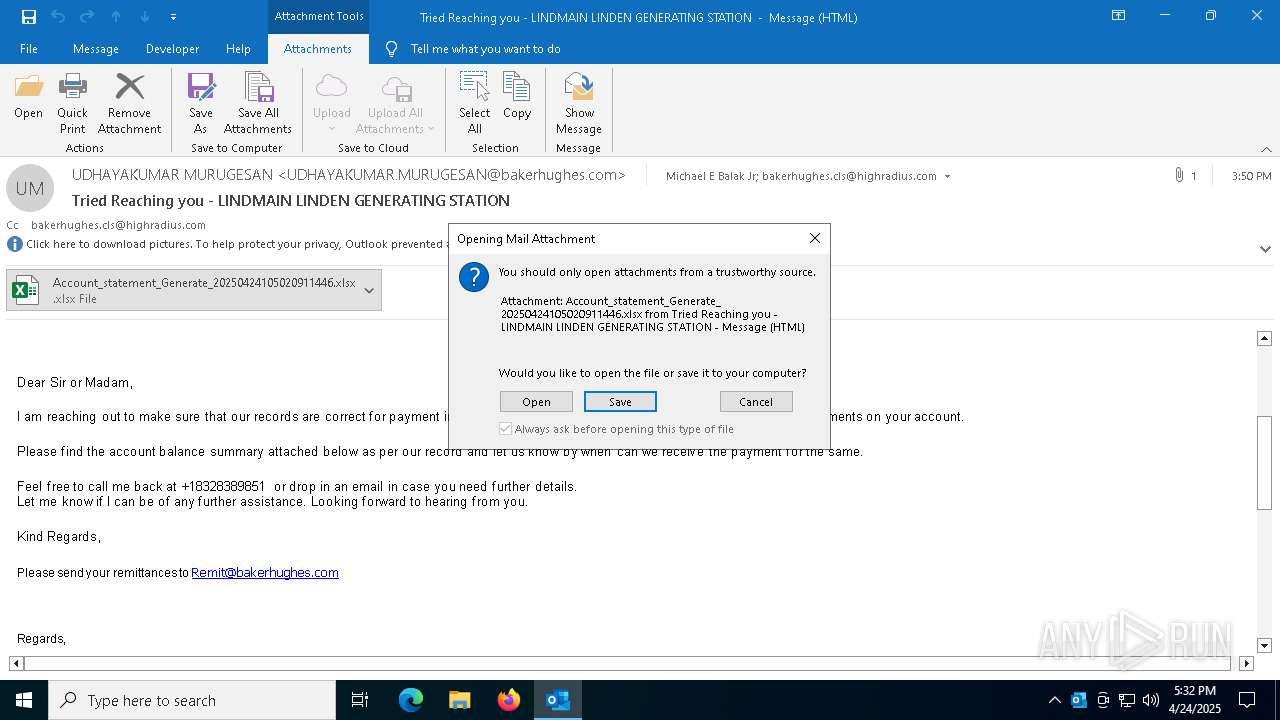Click the volume icon in system tray

(1151, 700)
